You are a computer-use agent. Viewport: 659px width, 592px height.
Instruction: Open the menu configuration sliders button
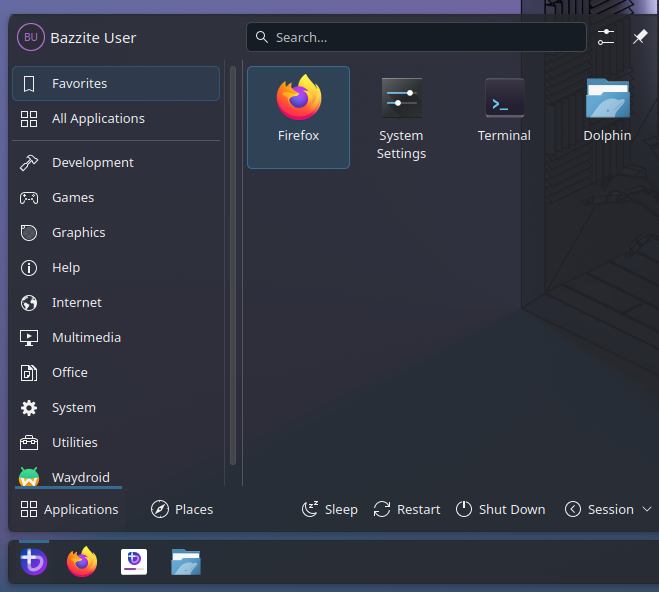[606, 37]
